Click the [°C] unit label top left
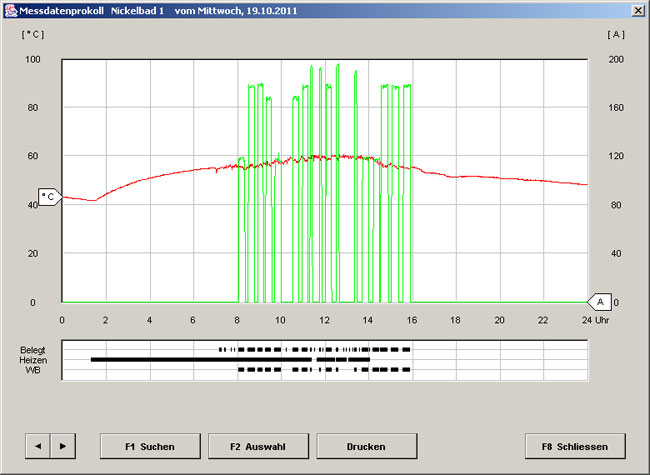This screenshot has width=650, height=475. coord(33,34)
